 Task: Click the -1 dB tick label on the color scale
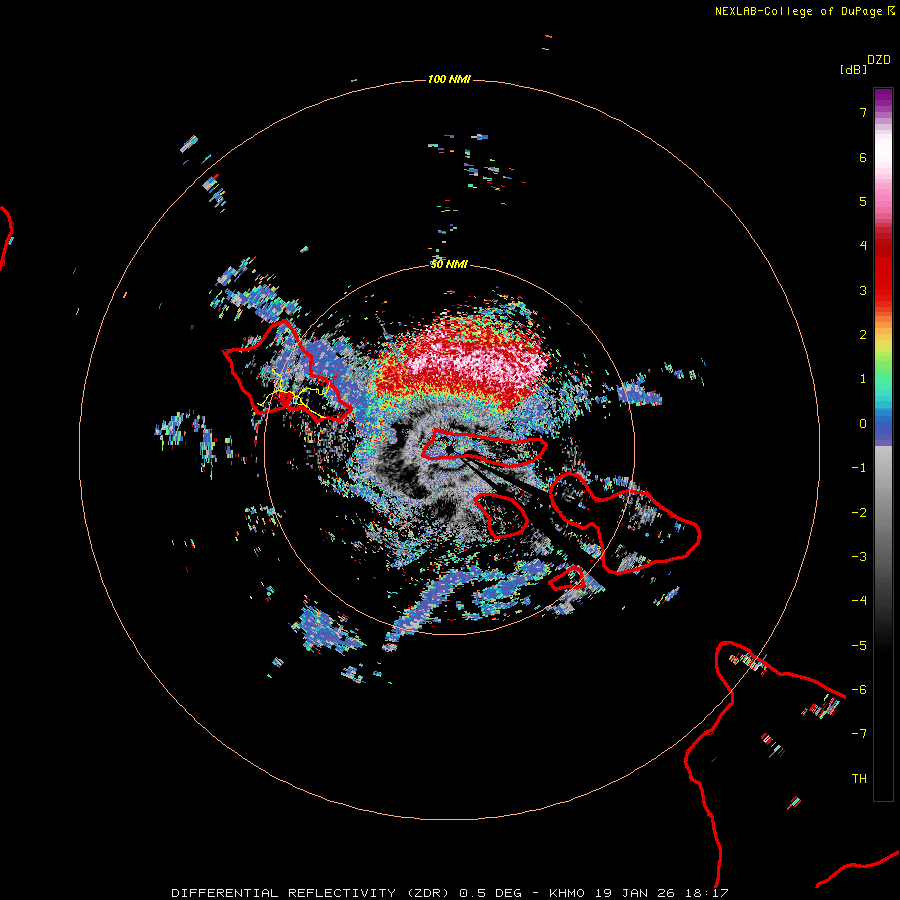coord(859,468)
